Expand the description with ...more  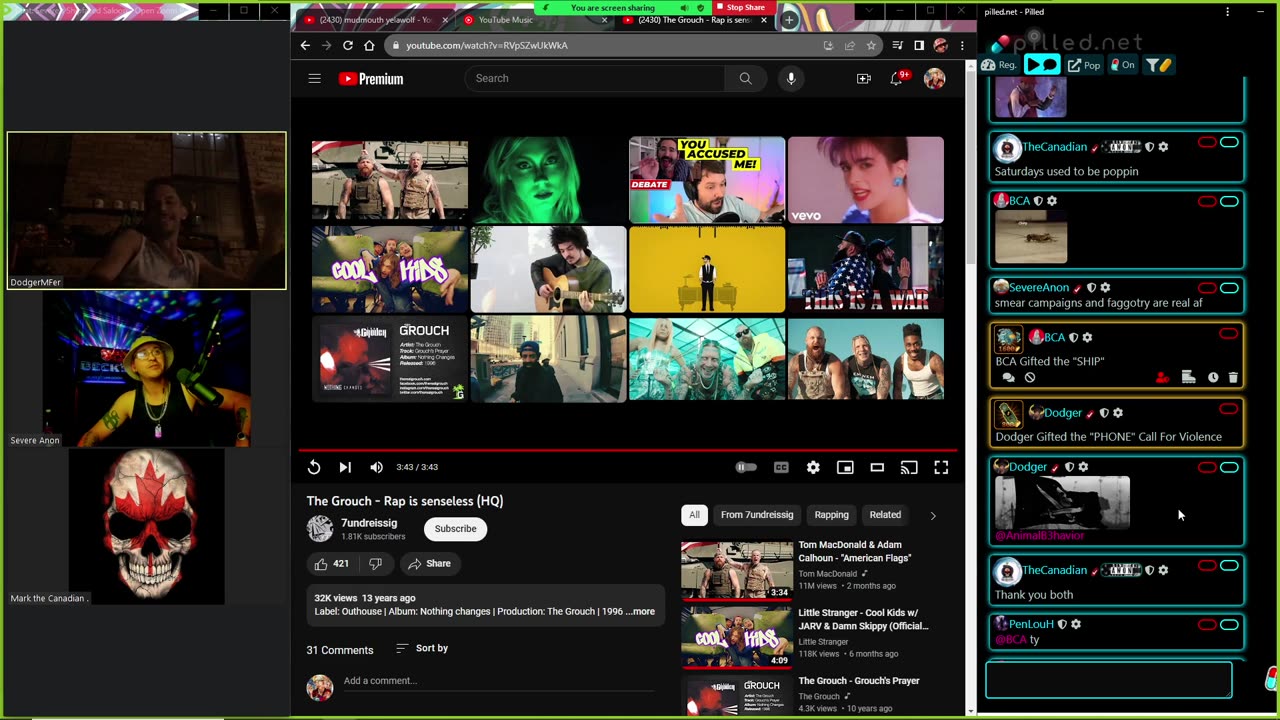coord(641,612)
